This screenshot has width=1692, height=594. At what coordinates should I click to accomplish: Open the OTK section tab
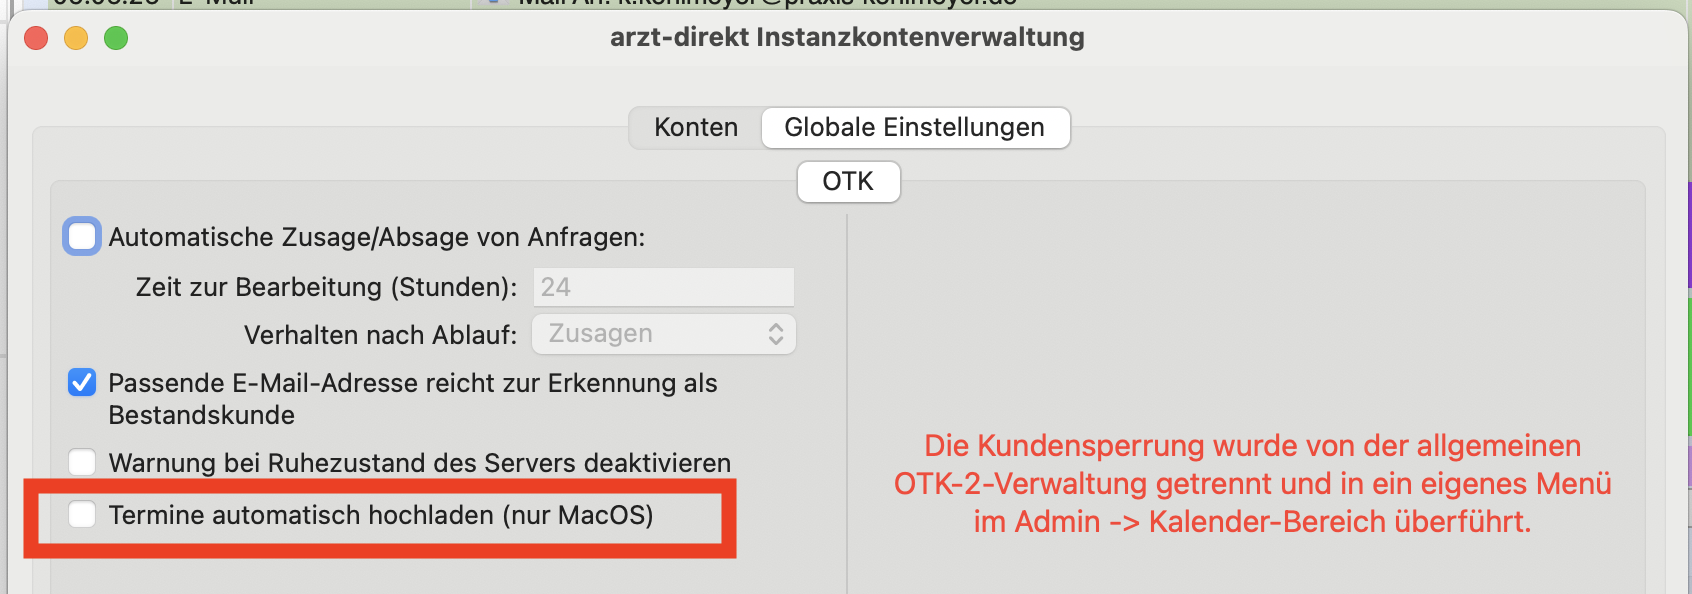pos(848,182)
